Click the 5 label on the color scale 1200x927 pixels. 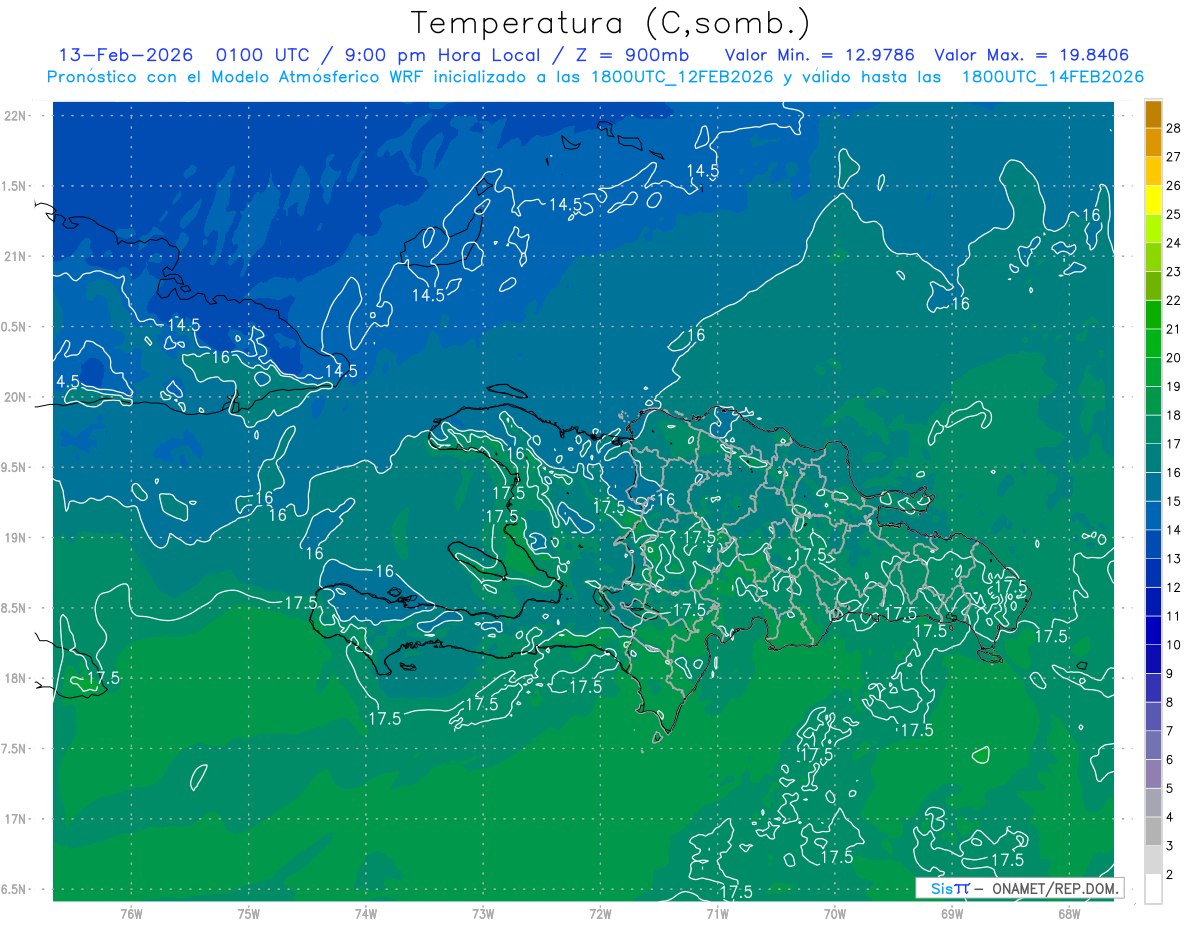point(1170,789)
